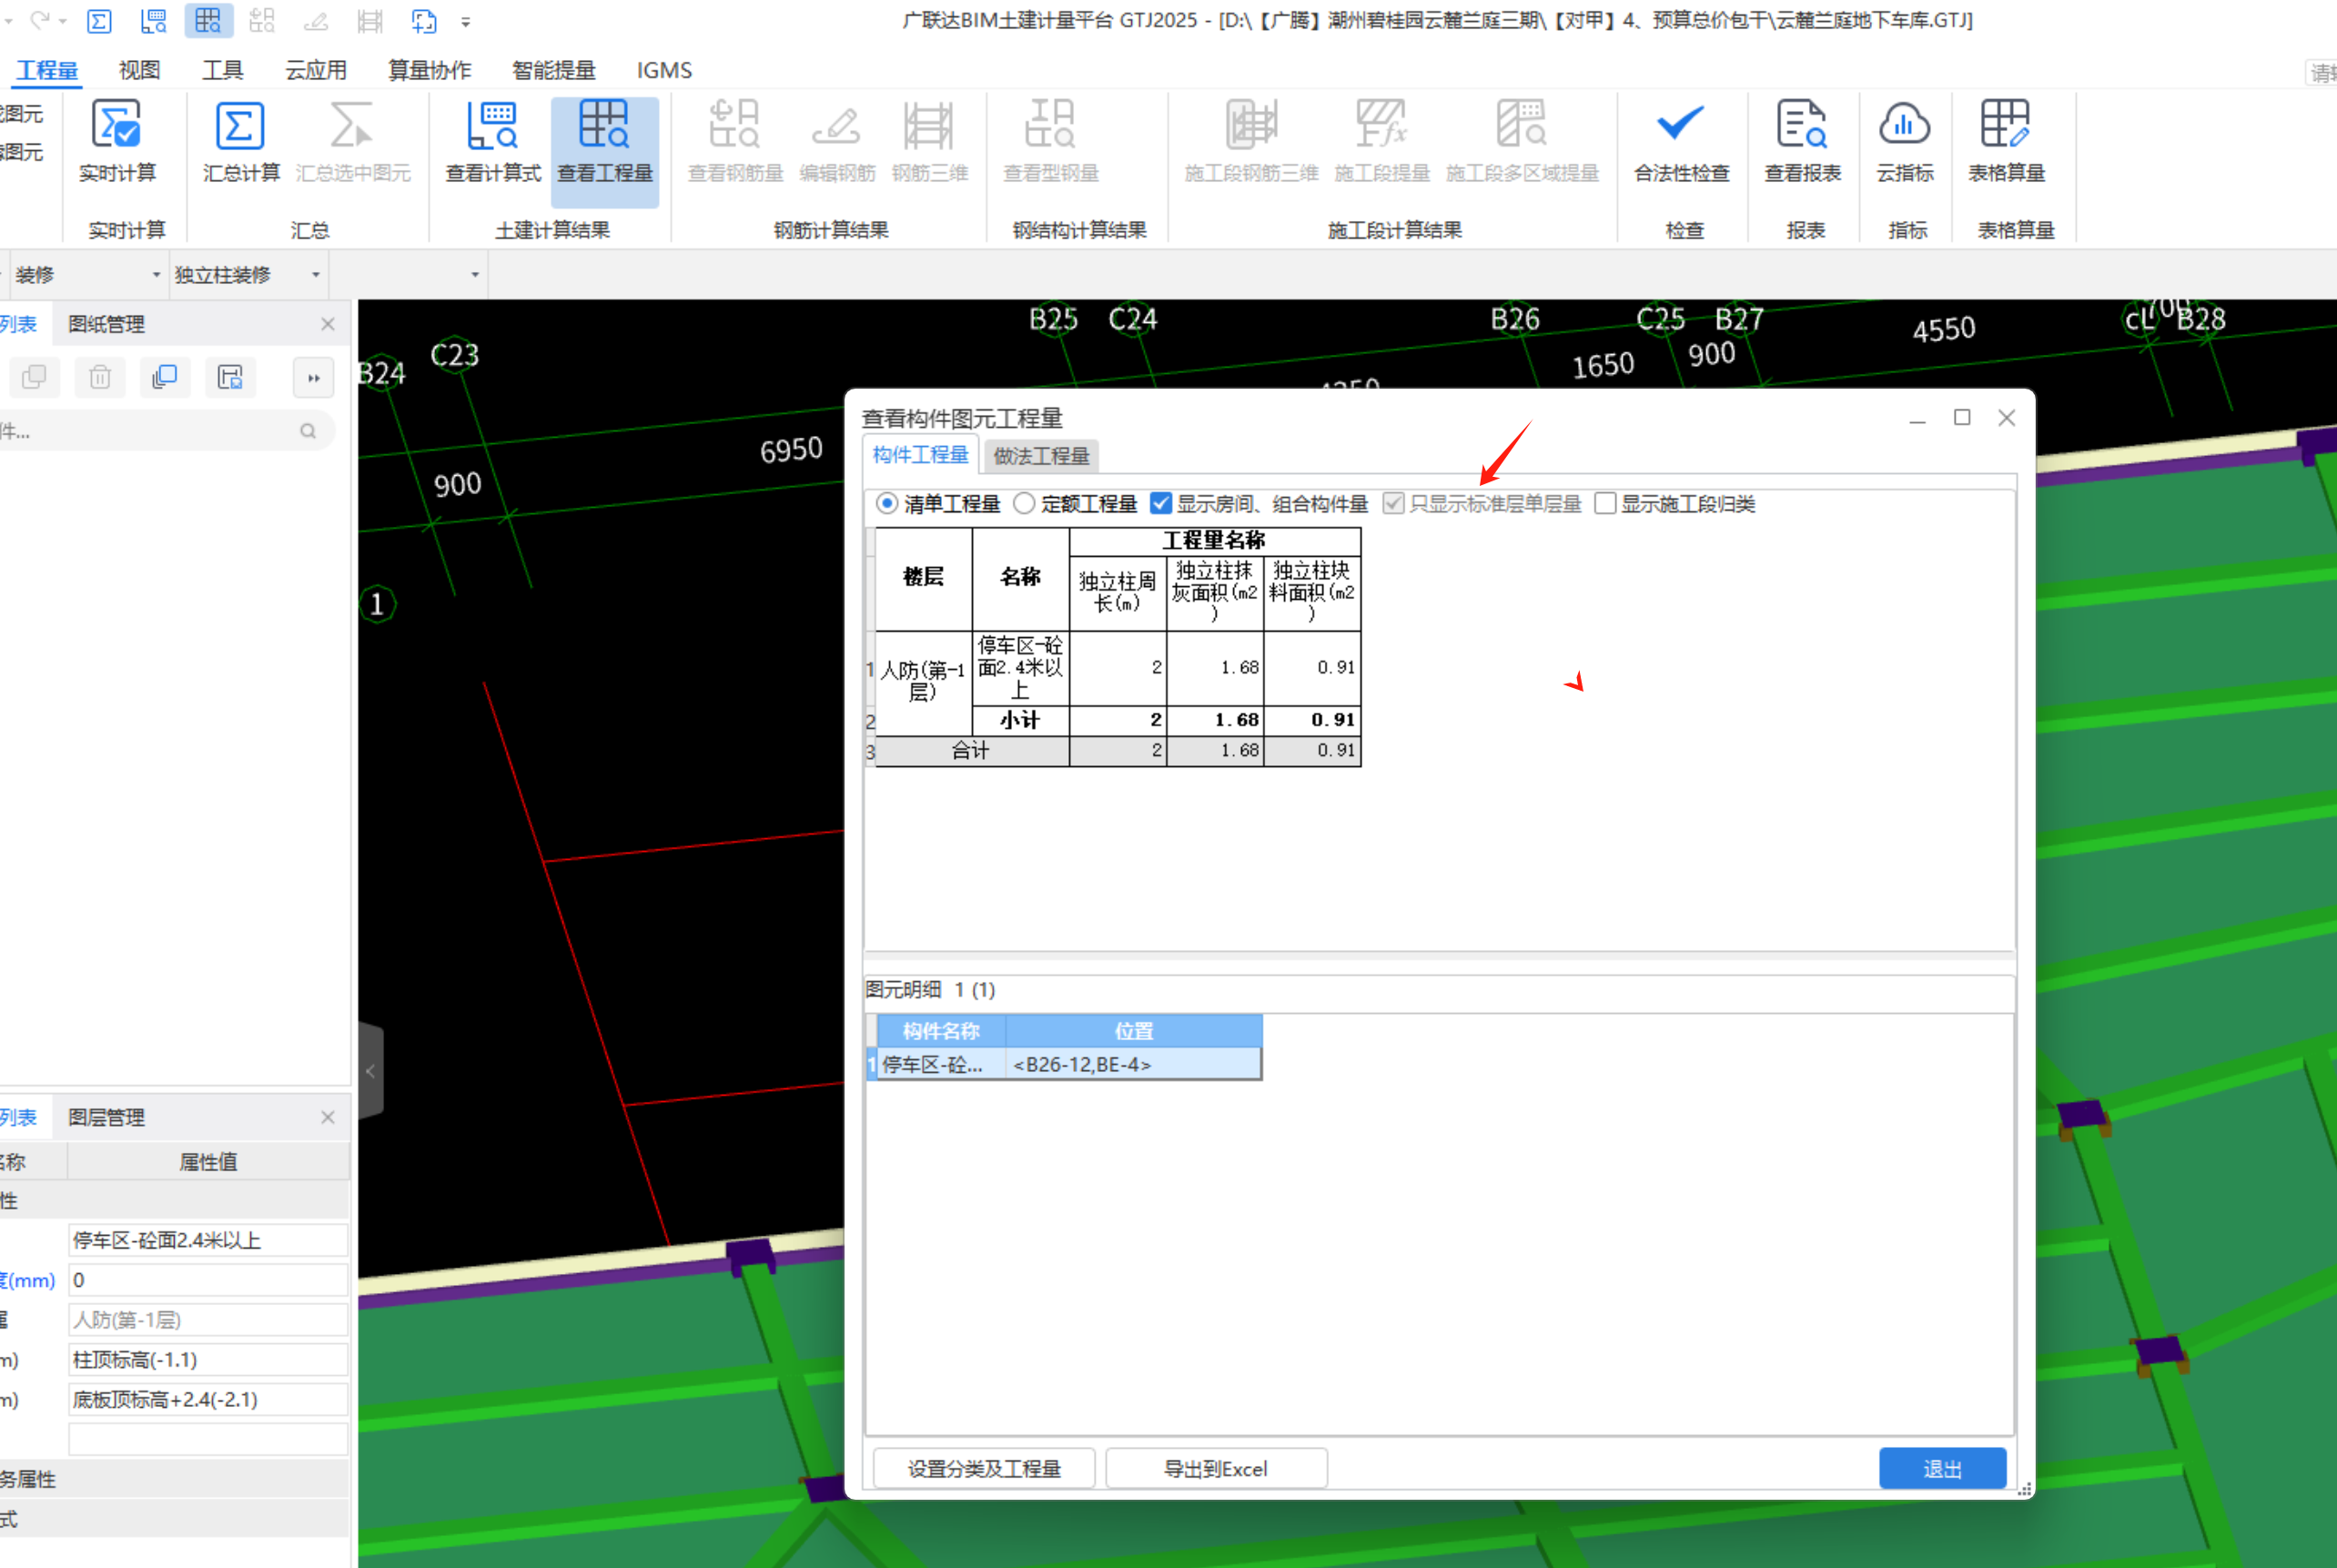Run 汇总计算 from the ribbon

[241, 141]
